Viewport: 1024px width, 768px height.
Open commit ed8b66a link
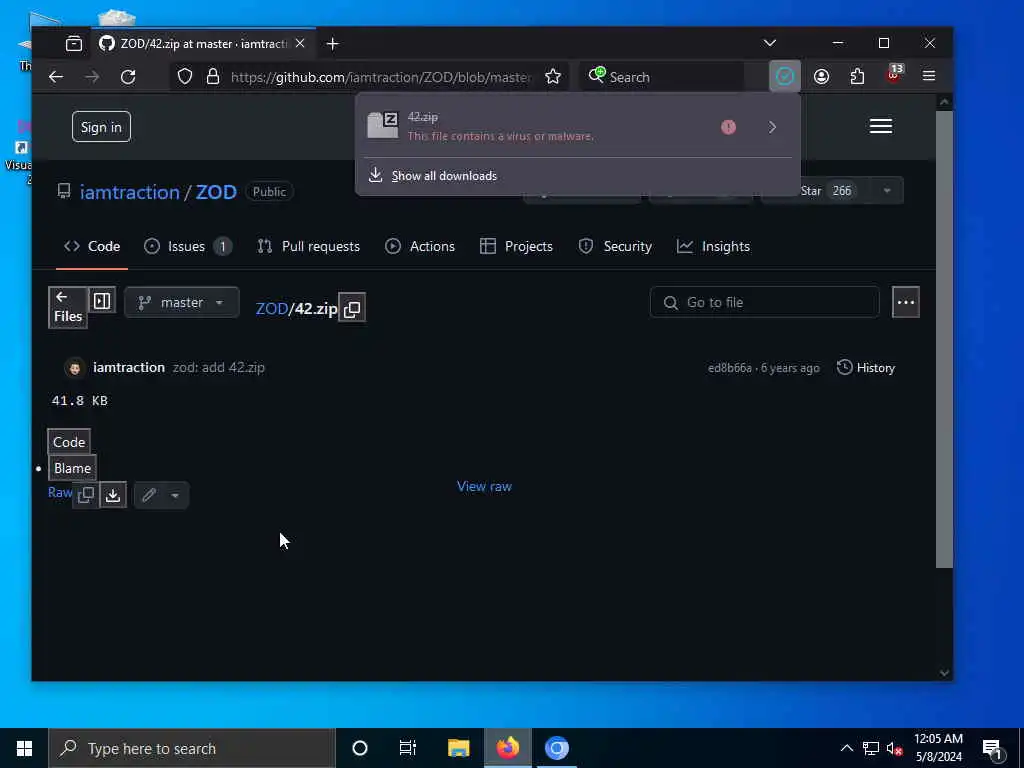tap(729, 368)
